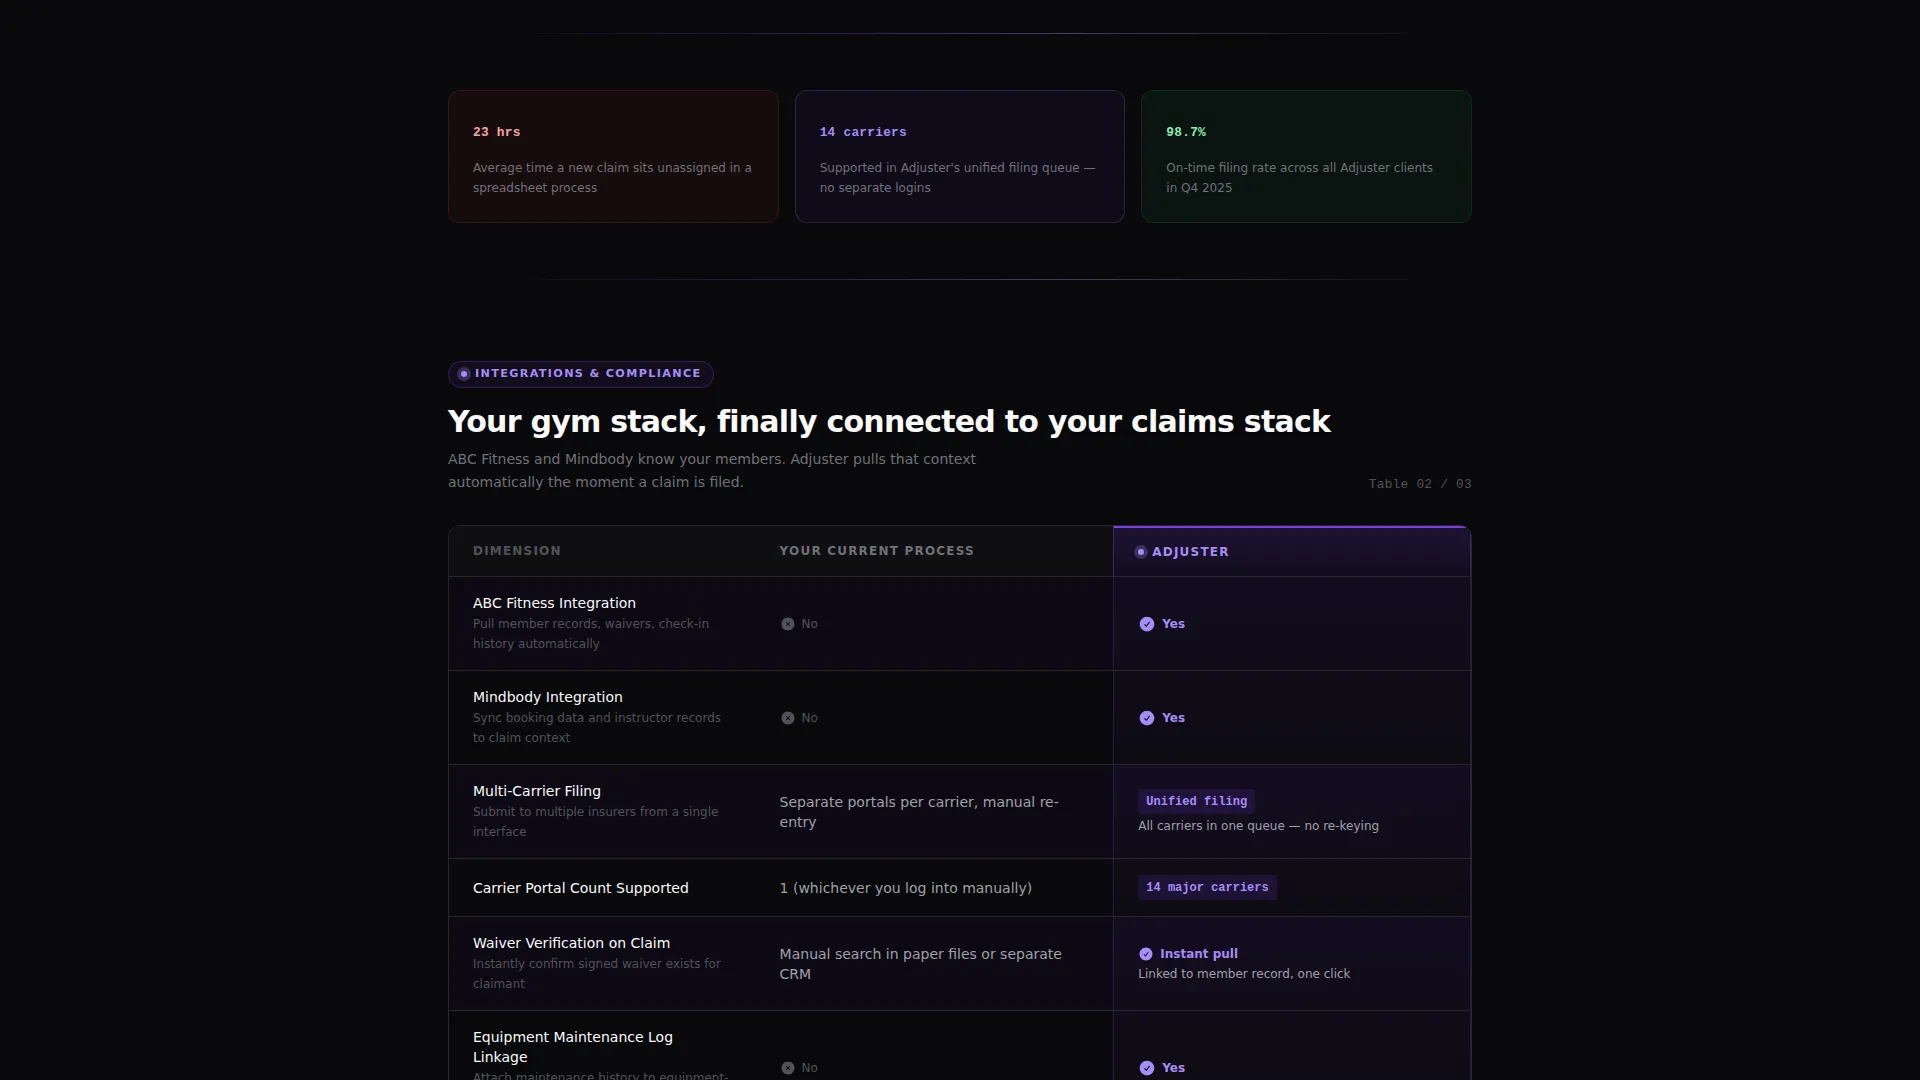The width and height of the screenshot is (1920, 1080).
Task: Click the Table 02 / 03 indicator
Action: coord(1420,484)
